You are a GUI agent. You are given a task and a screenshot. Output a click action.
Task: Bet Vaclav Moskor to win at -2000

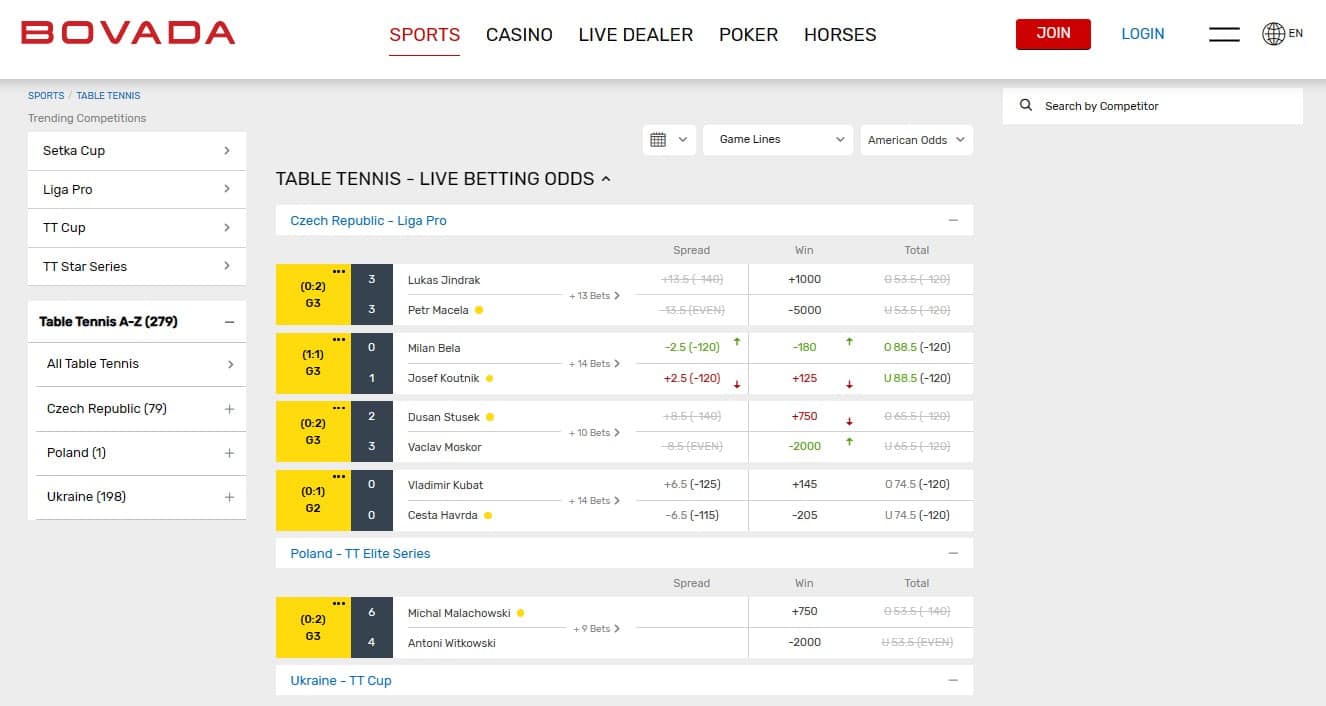coord(804,447)
